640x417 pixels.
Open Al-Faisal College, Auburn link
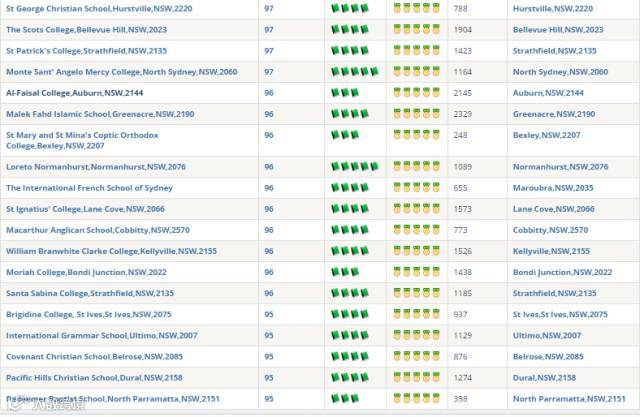[x=74, y=93]
